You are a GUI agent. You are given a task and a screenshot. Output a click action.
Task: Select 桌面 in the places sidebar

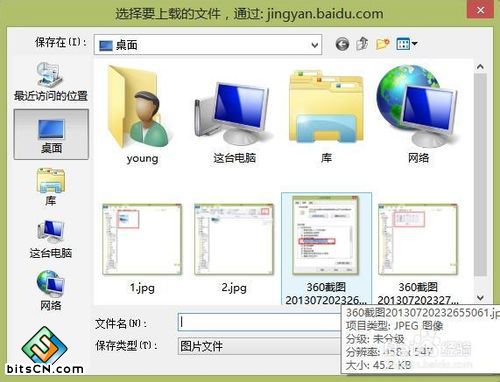pyautogui.click(x=51, y=134)
